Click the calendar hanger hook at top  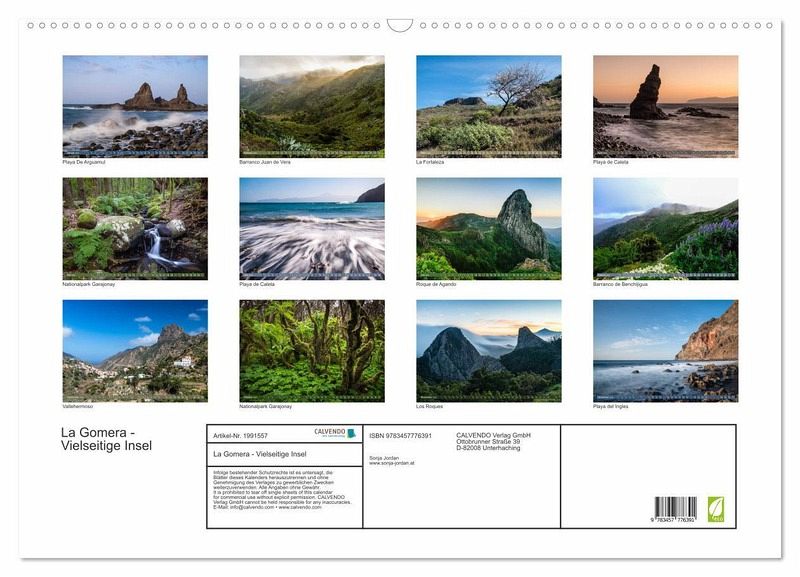point(400,25)
